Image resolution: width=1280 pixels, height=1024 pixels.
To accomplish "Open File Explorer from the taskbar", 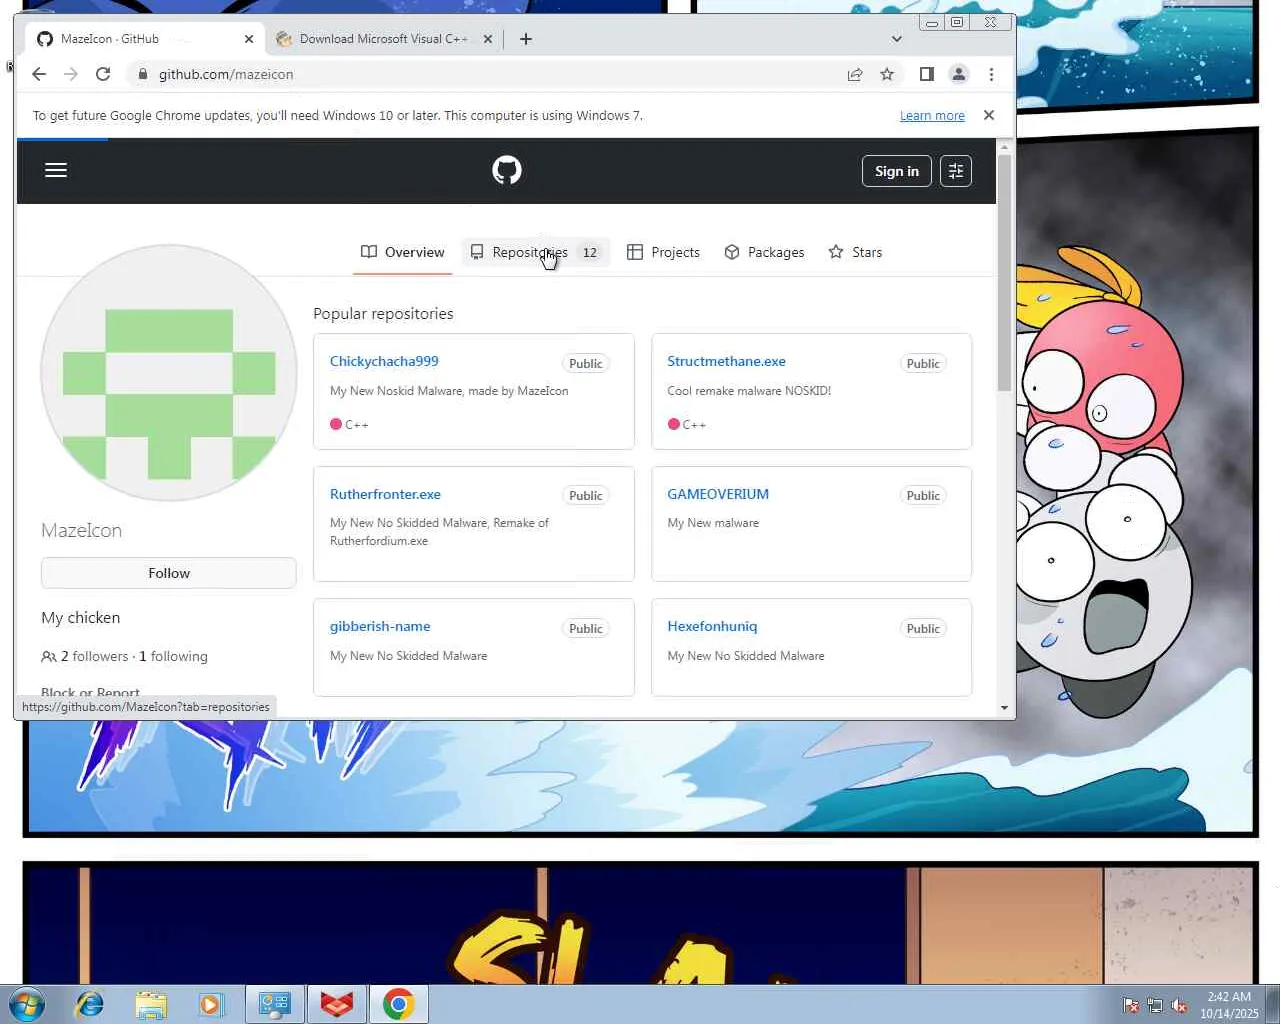I will [151, 1004].
